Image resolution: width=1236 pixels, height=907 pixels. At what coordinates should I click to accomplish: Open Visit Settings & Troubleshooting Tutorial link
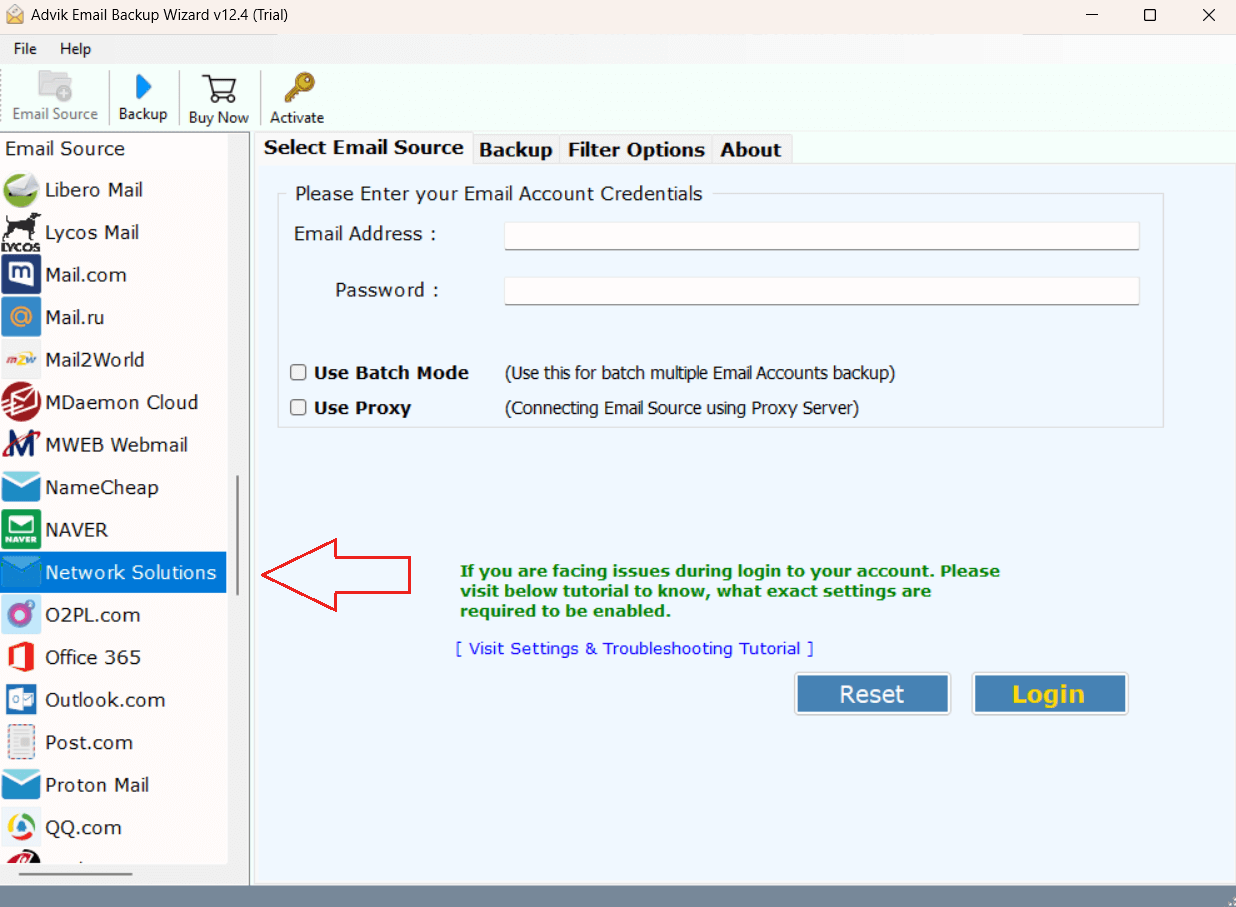[x=634, y=649]
